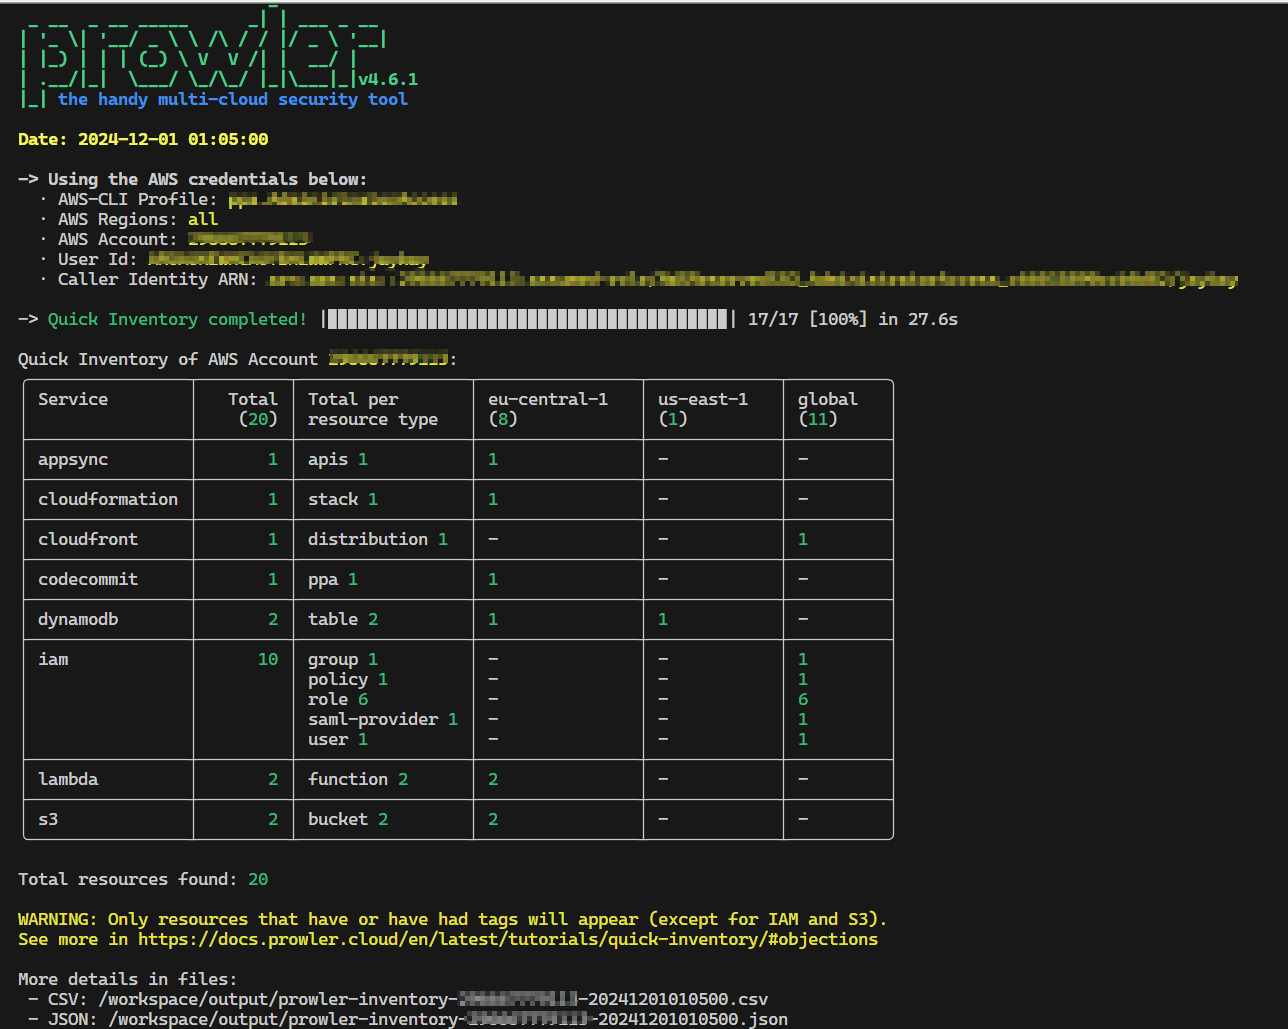Select the 'eu-central-1' column header

point(547,399)
